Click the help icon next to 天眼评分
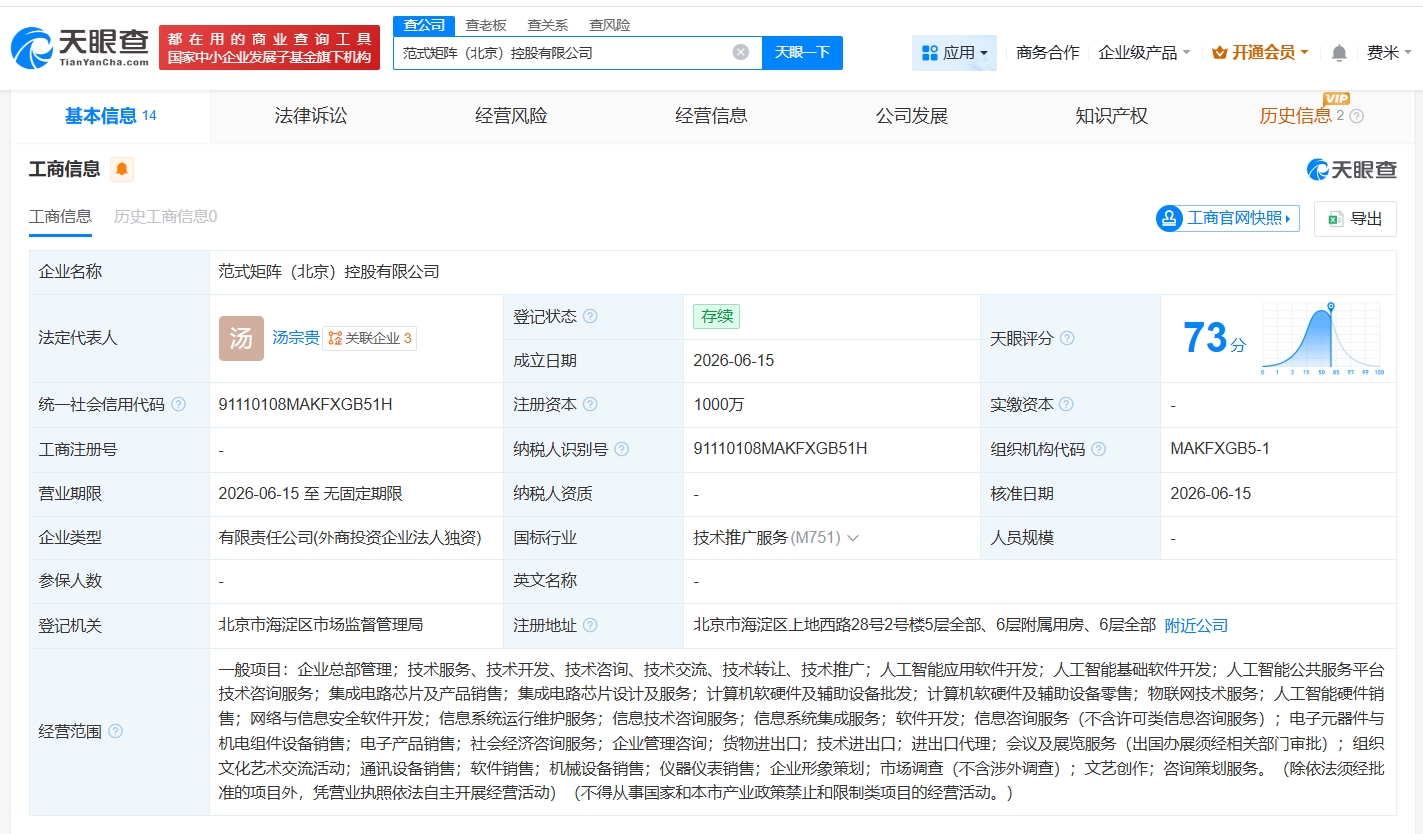Screen dimensions: 1423x834 coord(1067,338)
